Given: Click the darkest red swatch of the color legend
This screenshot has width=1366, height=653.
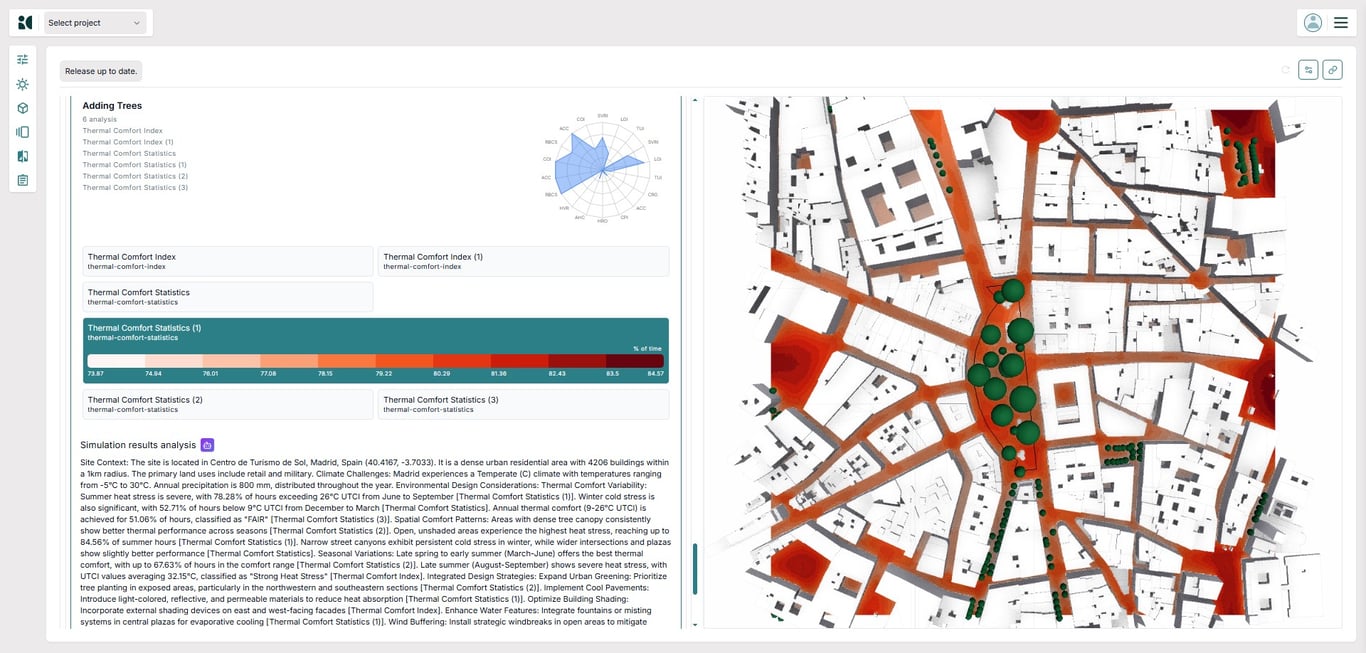Looking at the screenshot, I should click(x=634, y=361).
